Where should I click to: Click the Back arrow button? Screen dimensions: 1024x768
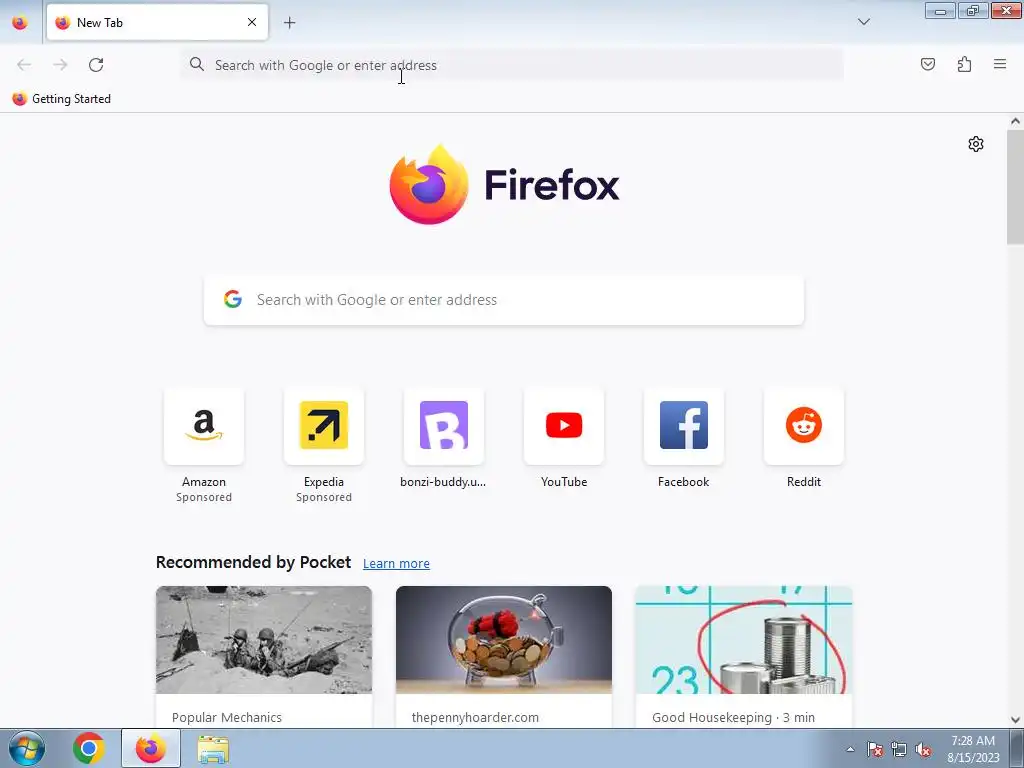[x=24, y=65]
